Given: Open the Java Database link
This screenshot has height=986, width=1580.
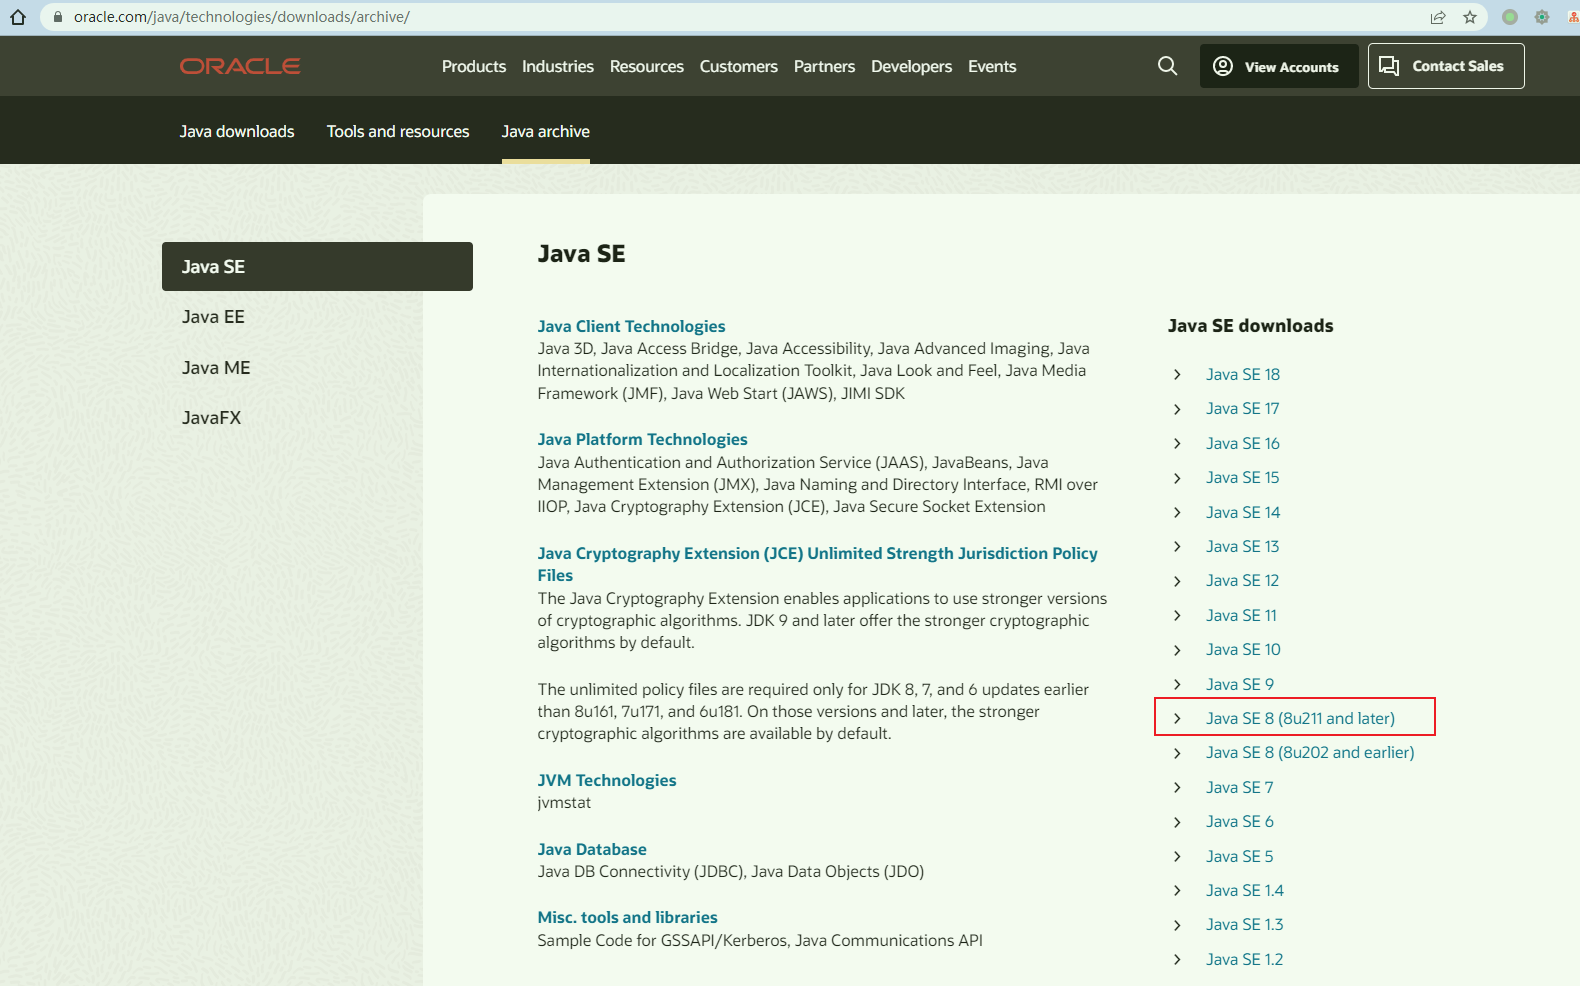Looking at the screenshot, I should (x=592, y=849).
